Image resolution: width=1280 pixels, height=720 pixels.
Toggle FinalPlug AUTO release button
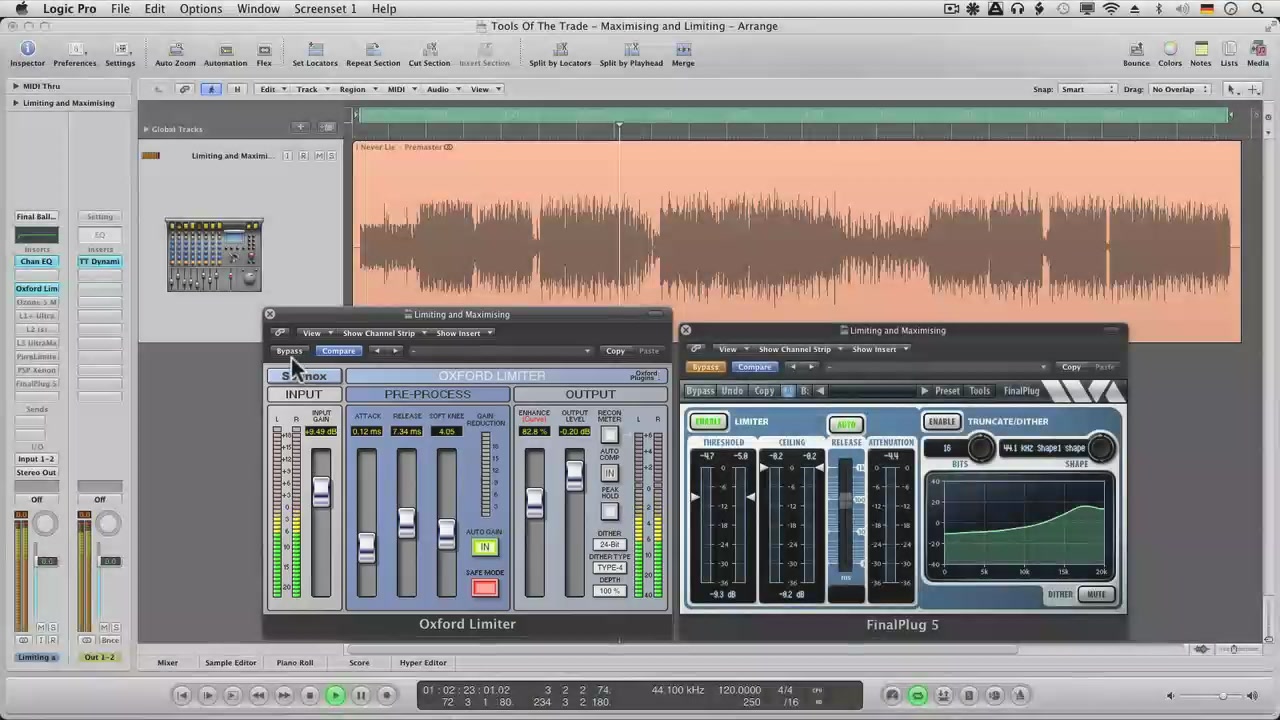pyautogui.click(x=846, y=425)
